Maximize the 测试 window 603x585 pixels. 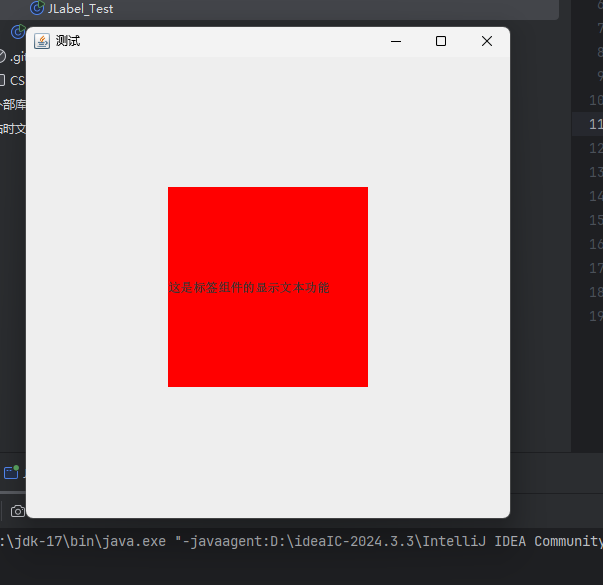441,41
